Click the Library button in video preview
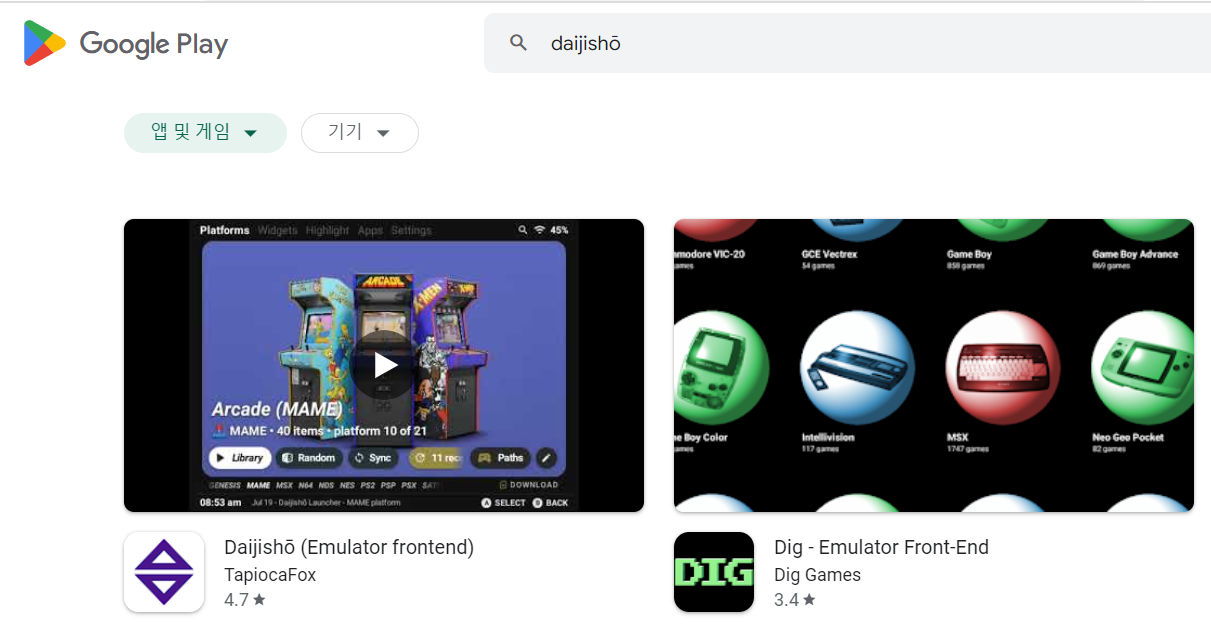This screenshot has width=1211, height=639. (x=240, y=458)
